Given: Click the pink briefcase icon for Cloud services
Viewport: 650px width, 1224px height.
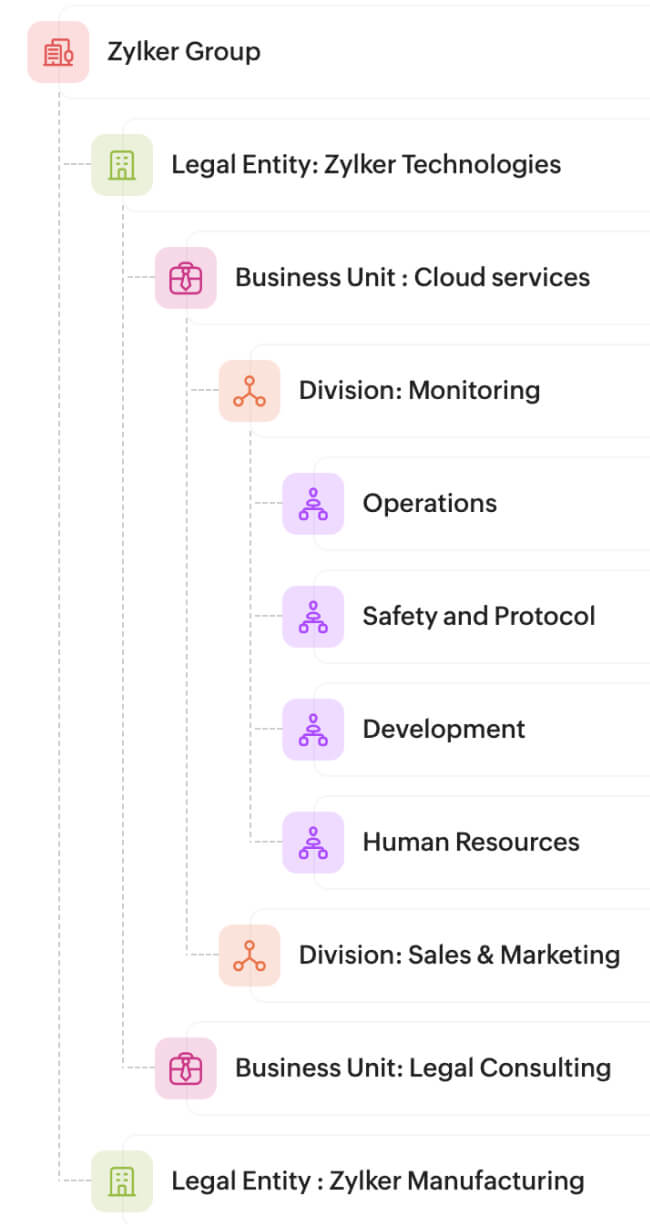Looking at the screenshot, I should point(186,278).
